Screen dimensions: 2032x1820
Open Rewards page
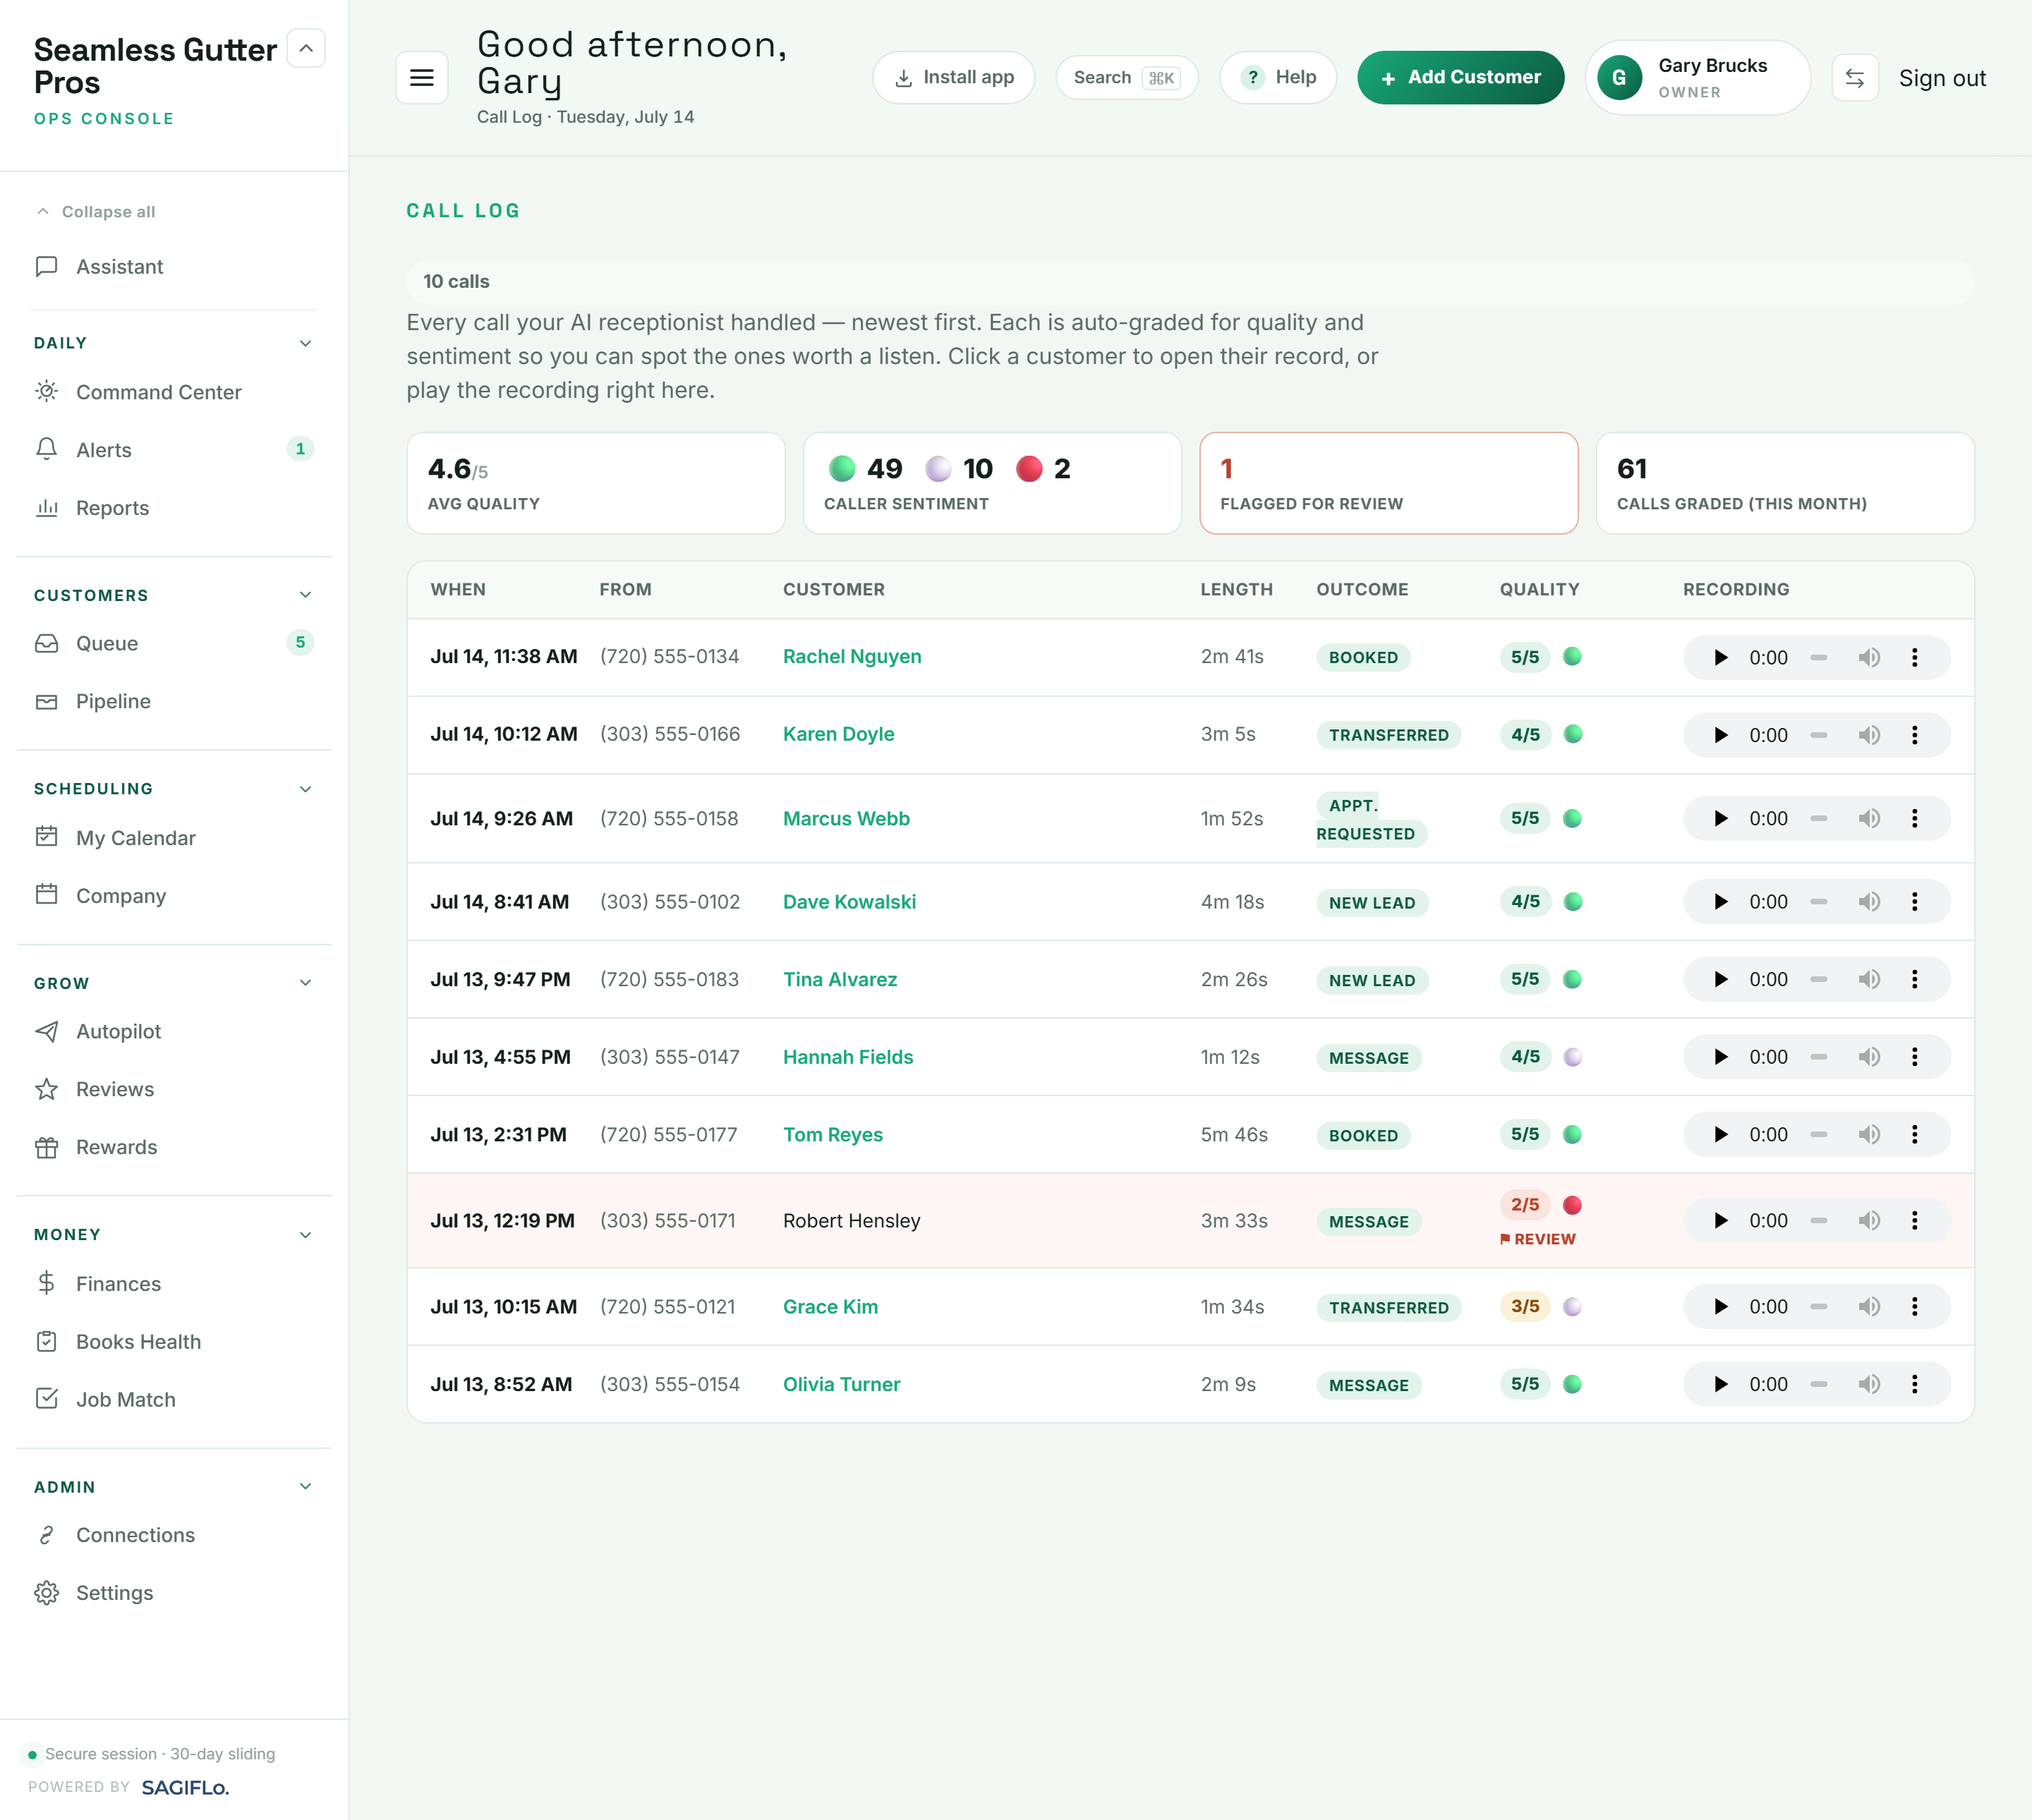[x=174, y=1148]
